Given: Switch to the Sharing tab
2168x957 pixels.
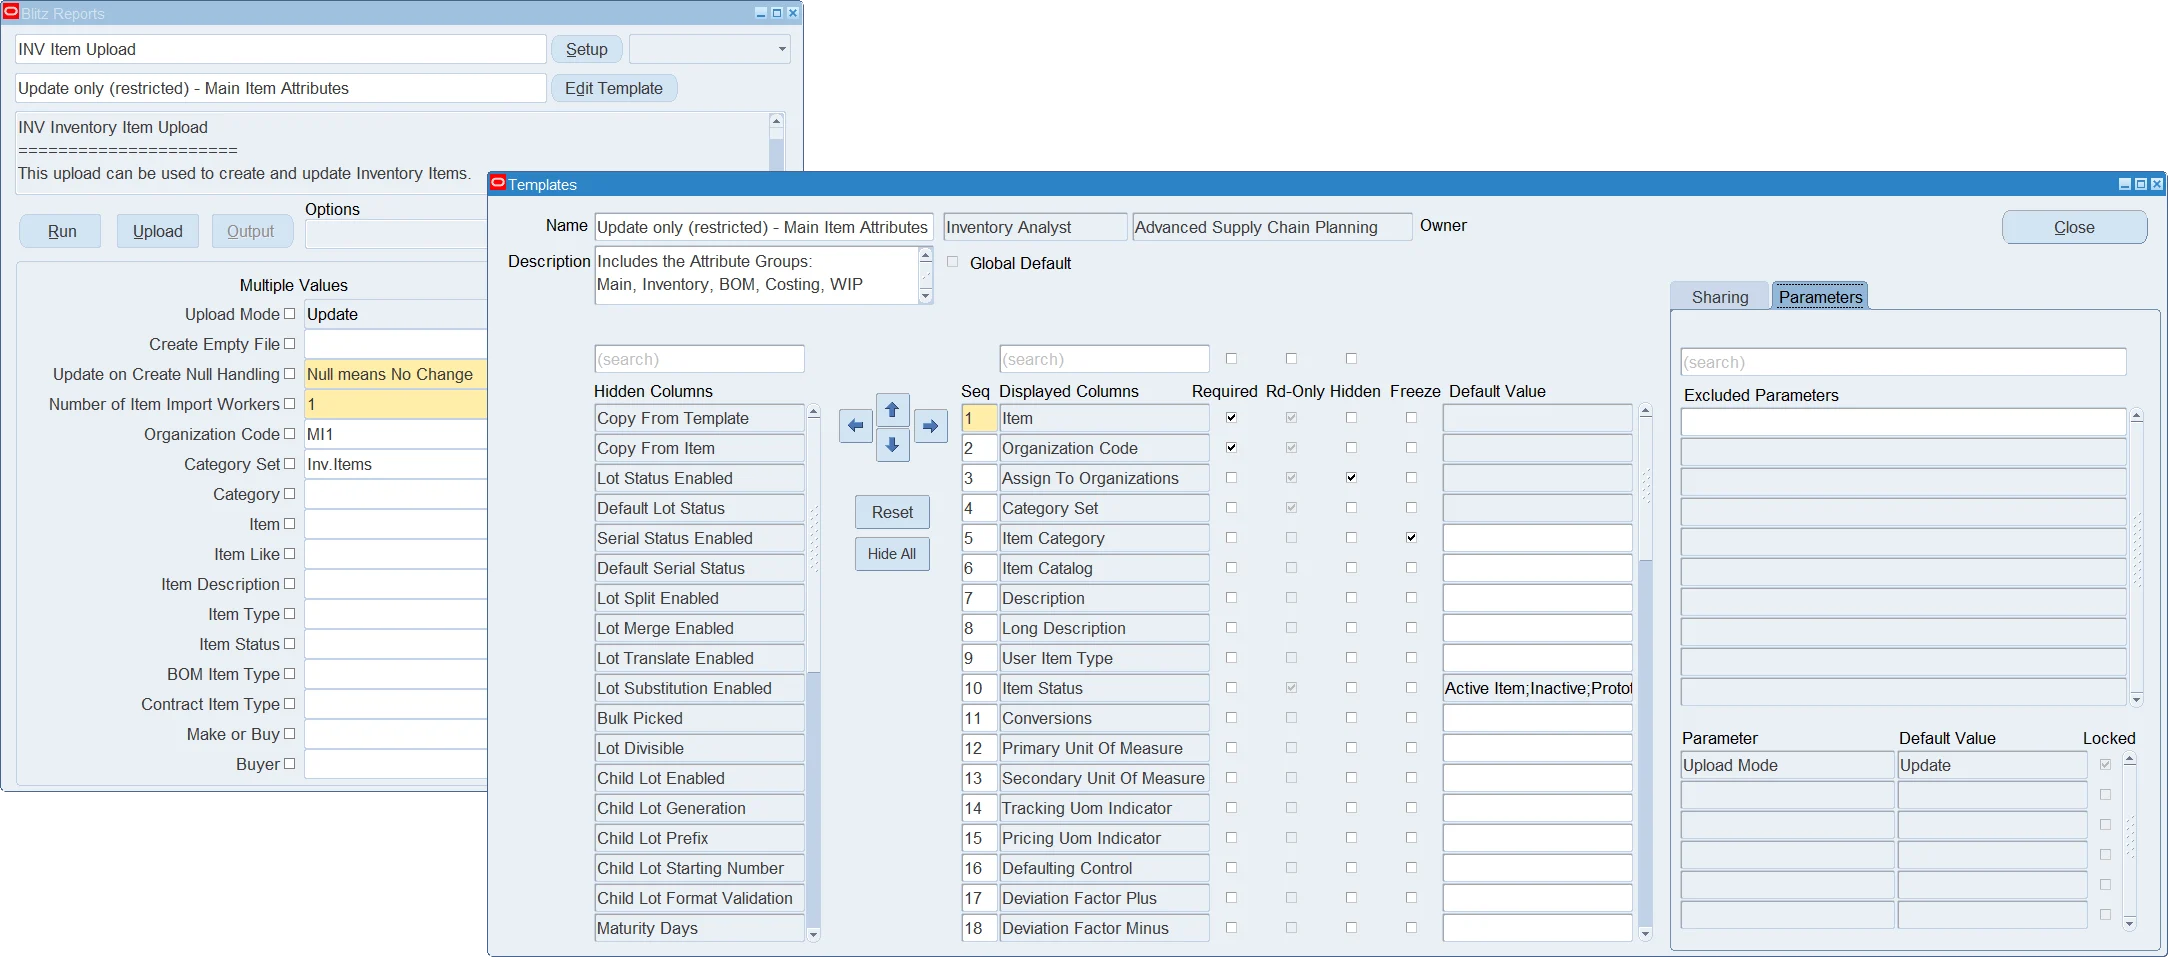Looking at the screenshot, I should pyautogui.click(x=1720, y=297).
